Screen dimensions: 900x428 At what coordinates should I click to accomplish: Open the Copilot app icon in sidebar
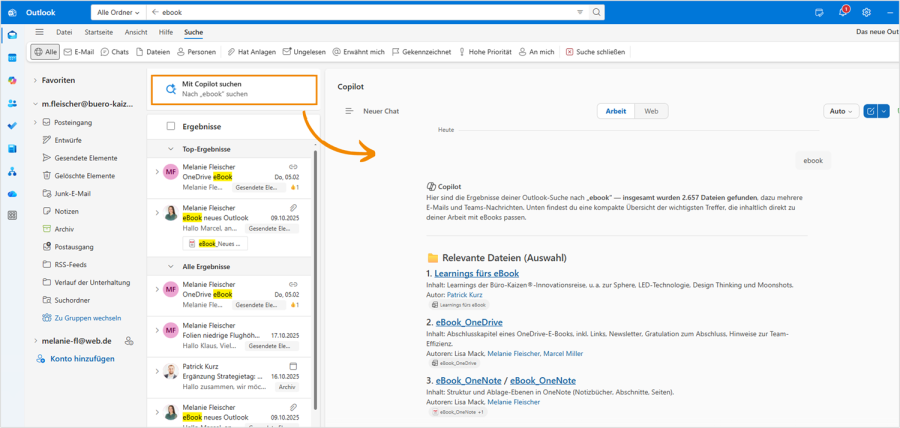12,80
